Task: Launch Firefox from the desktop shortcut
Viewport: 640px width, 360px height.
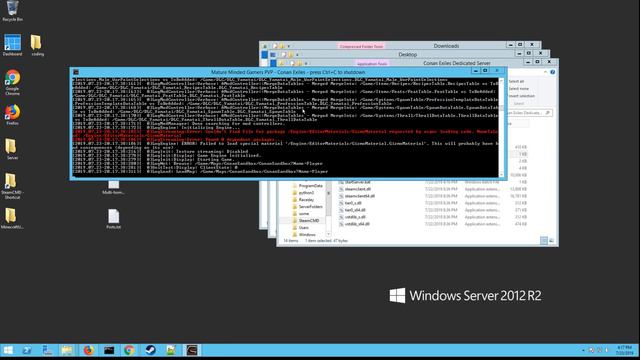Action: click(12, 115)
